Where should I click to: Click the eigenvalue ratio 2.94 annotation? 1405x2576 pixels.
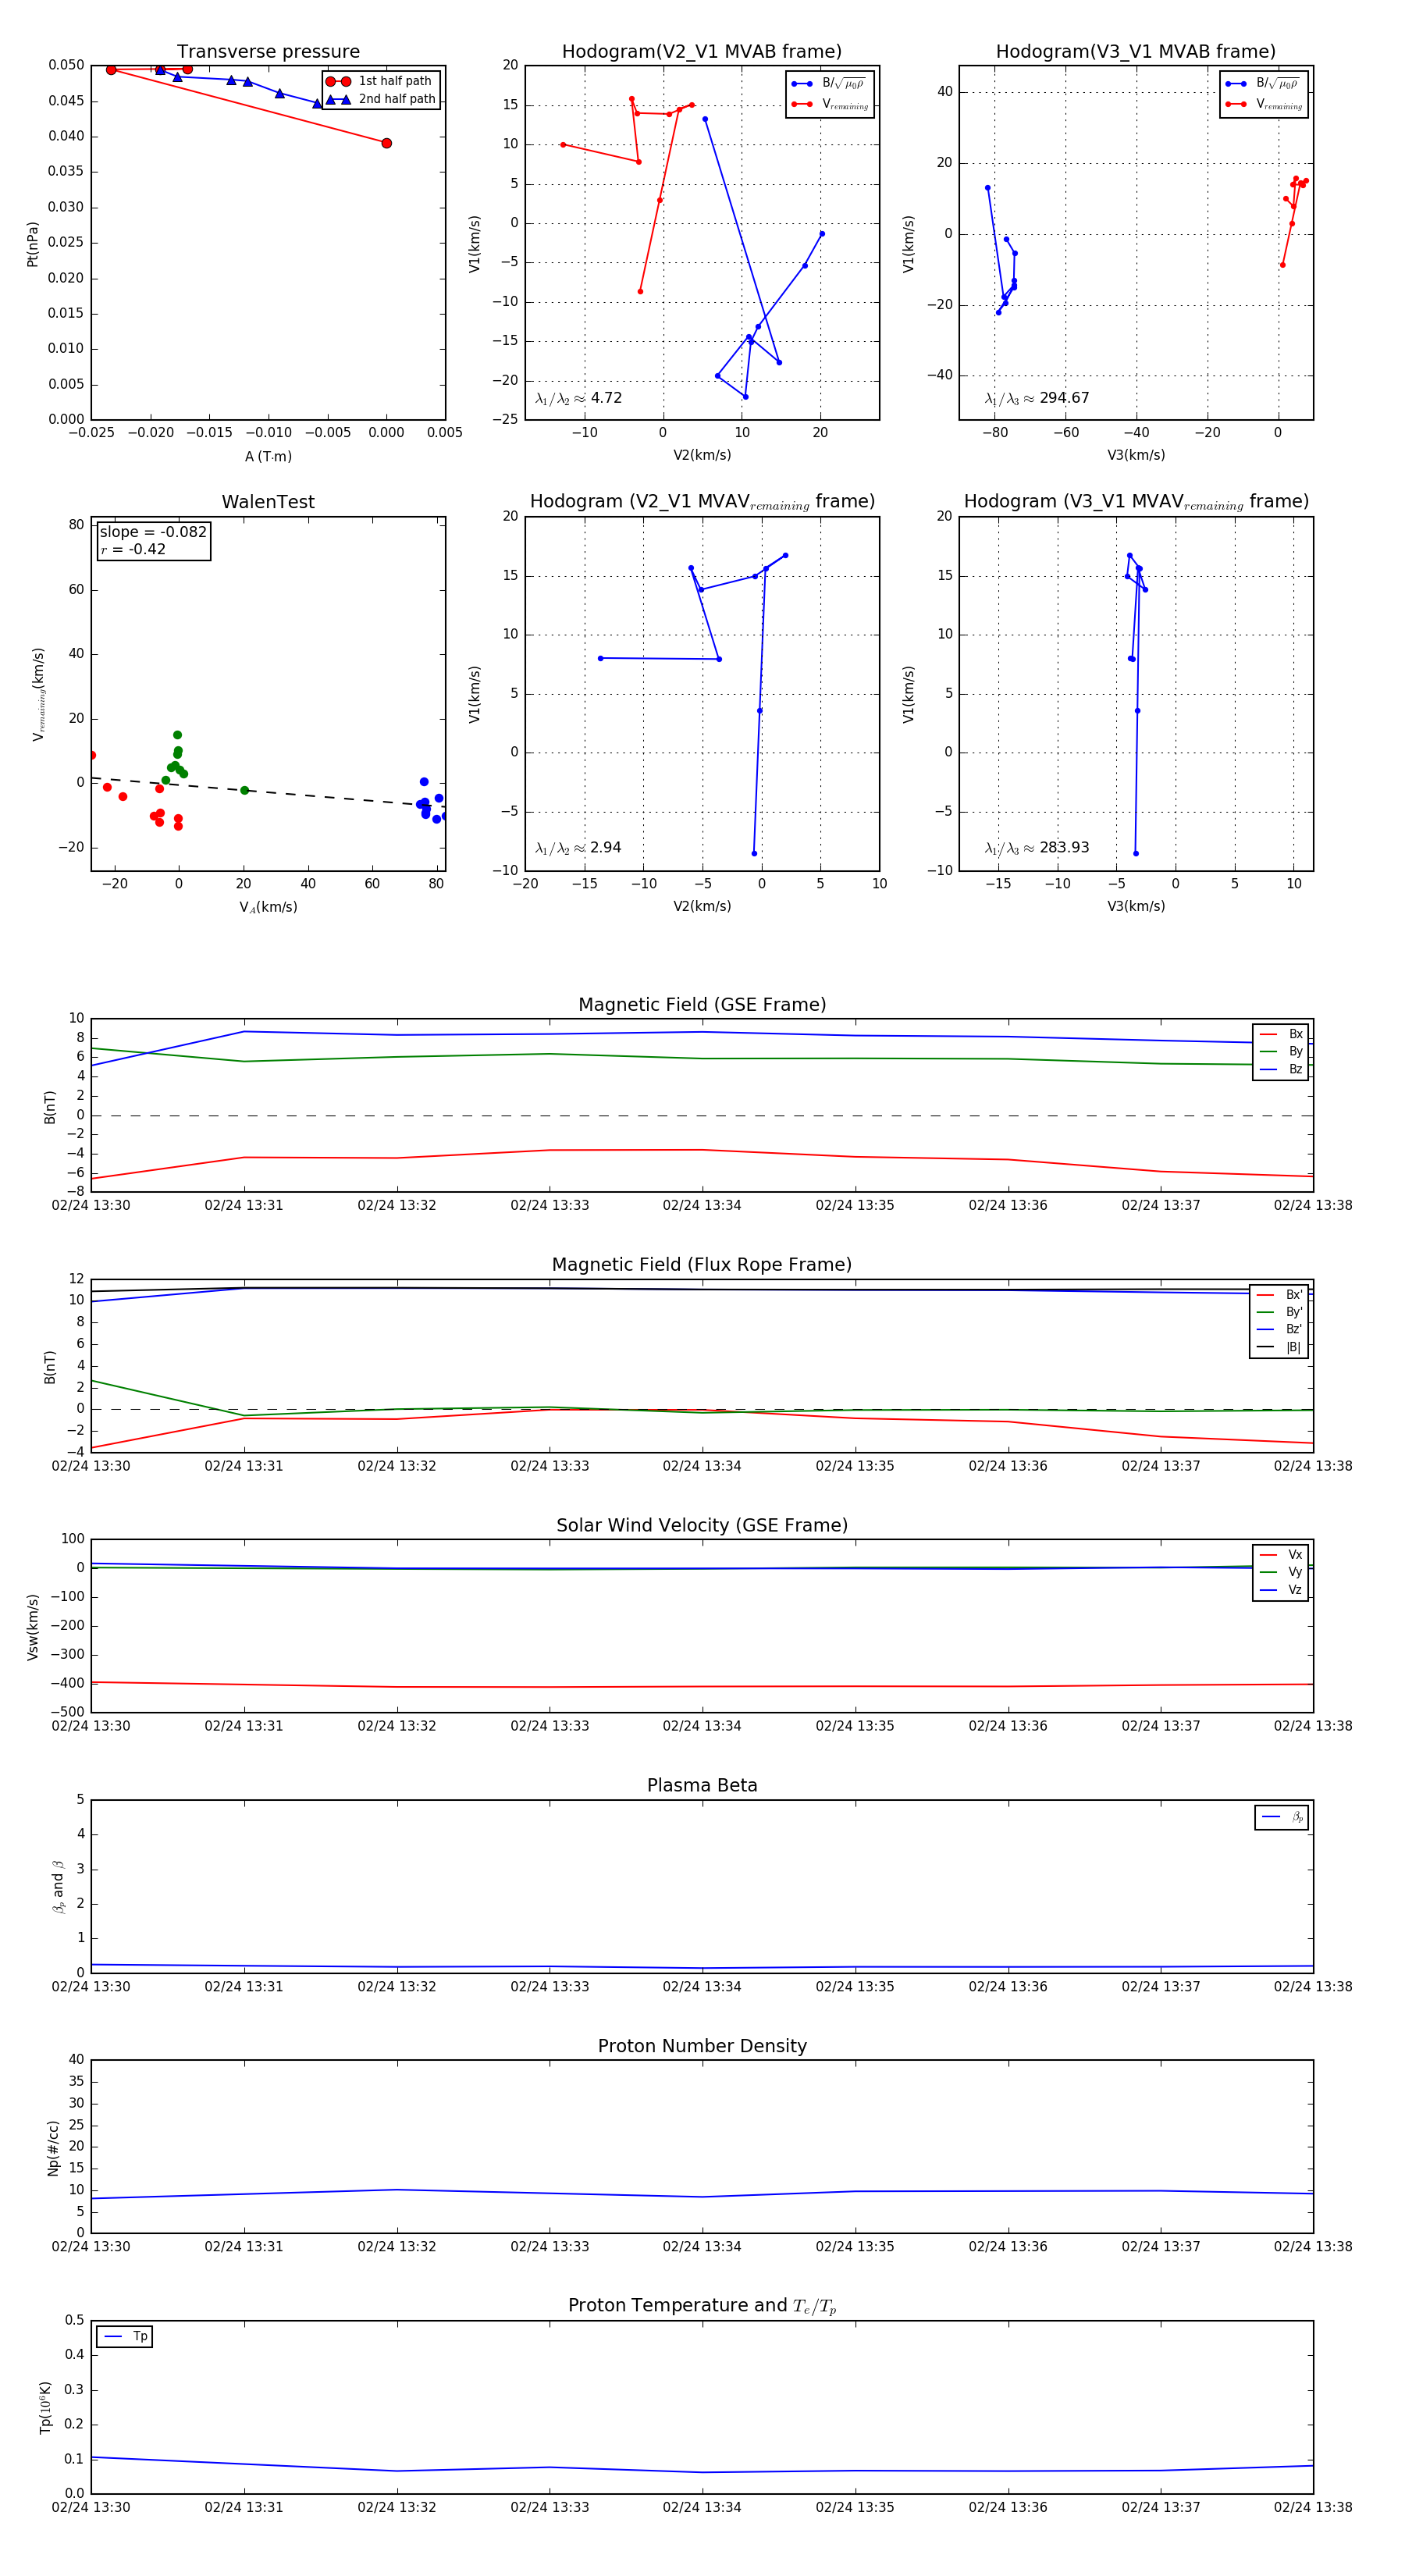click(x=578, y=848)
